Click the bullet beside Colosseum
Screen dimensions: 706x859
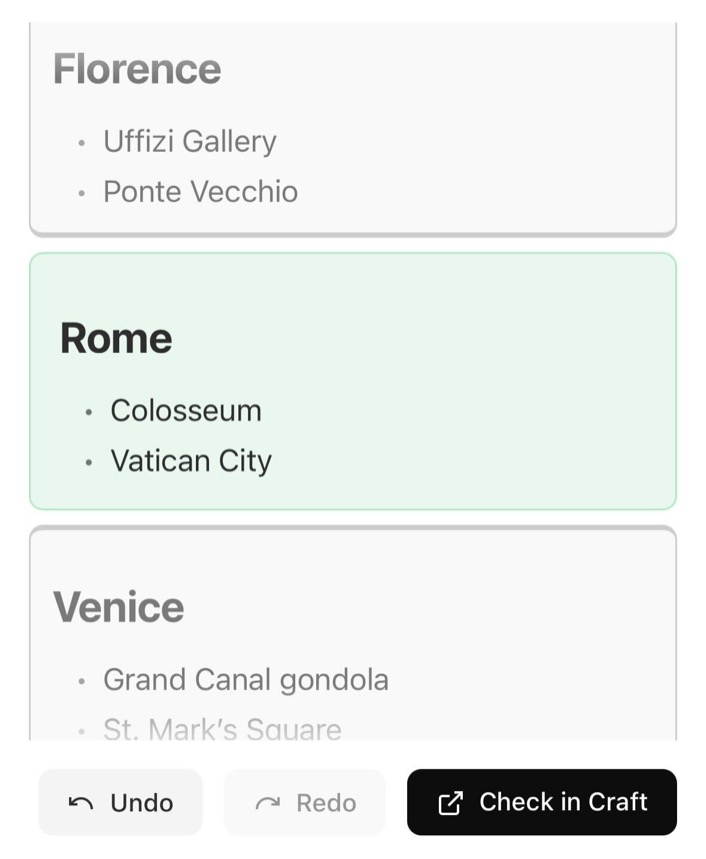click(89, 412)
